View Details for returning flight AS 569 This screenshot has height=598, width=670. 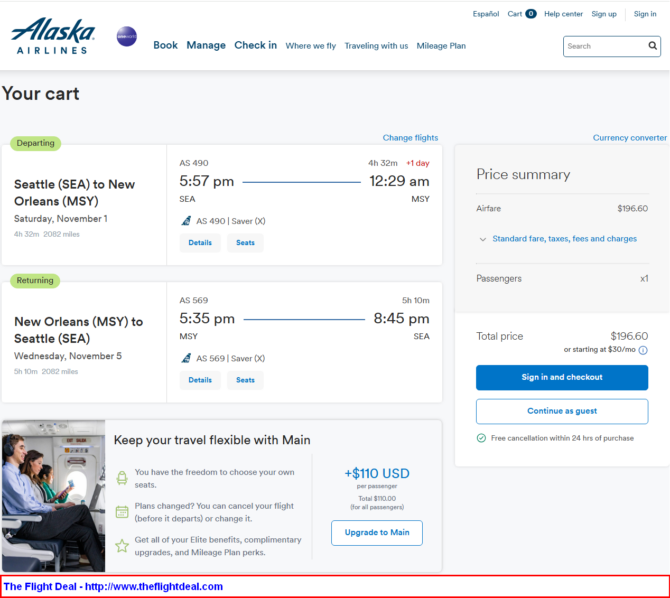tap(200, 380)
